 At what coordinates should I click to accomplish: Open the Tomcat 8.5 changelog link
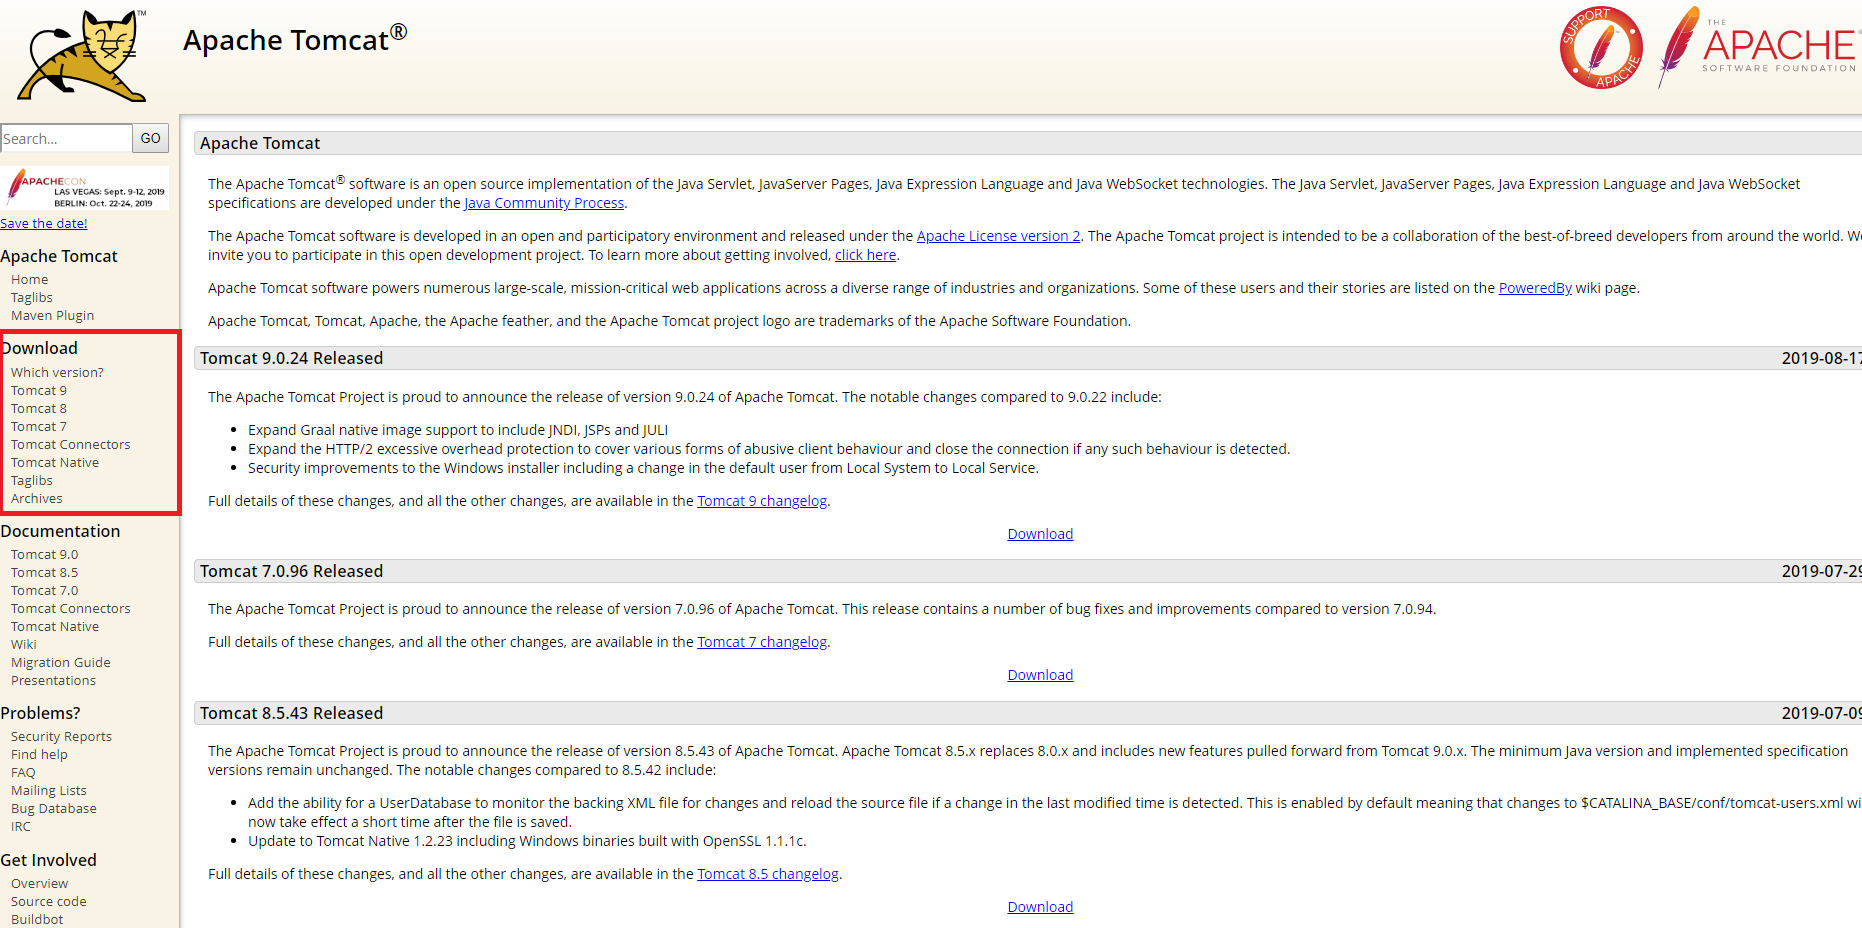[x=768, y=874]
